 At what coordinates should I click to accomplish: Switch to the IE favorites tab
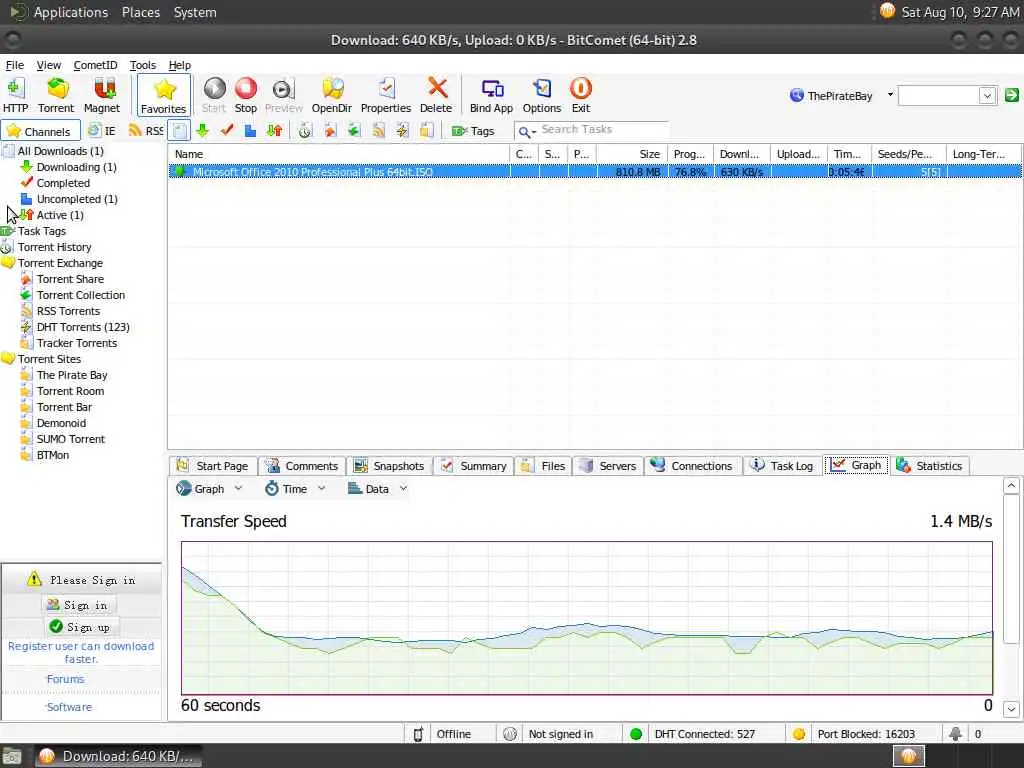point(102,131)
